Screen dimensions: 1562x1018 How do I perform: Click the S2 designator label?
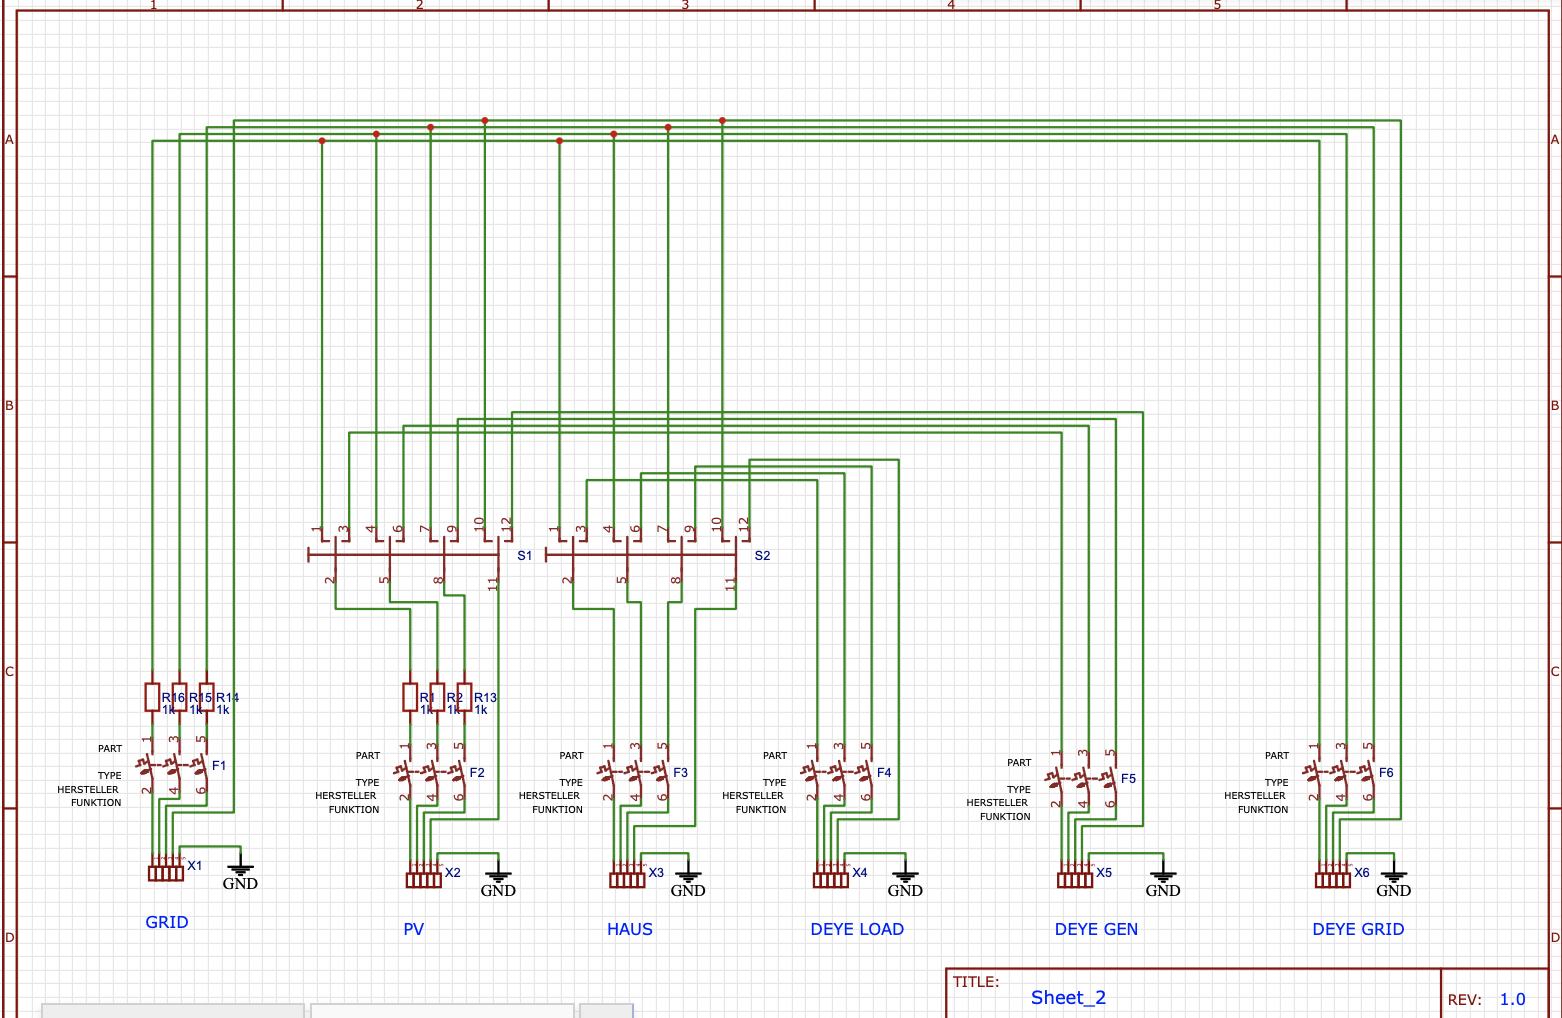coord(762,556)
